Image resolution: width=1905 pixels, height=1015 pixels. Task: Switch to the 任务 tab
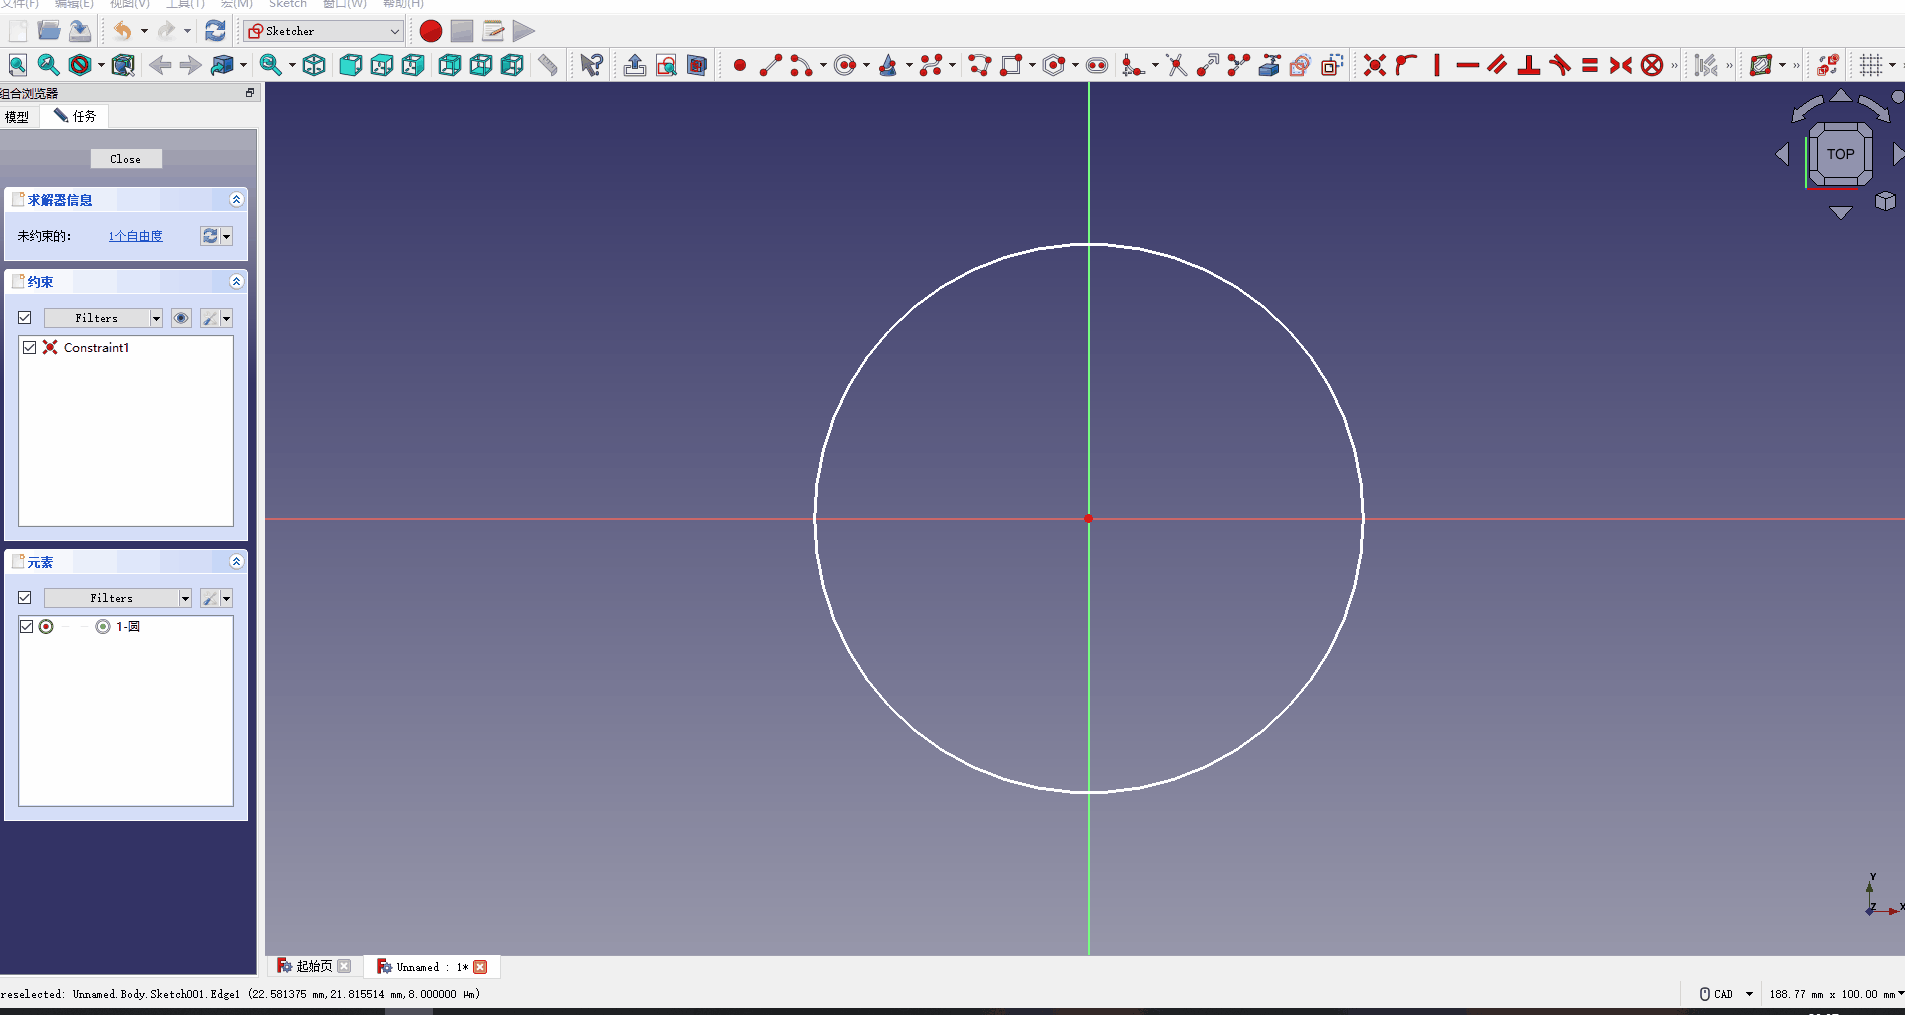click(75, 117)
